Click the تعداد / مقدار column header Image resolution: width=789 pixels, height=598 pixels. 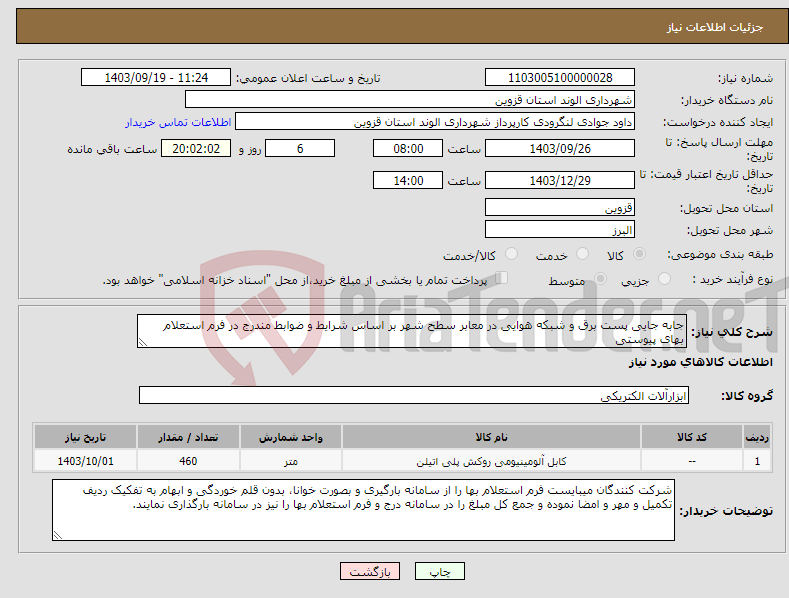click(188, 437)
